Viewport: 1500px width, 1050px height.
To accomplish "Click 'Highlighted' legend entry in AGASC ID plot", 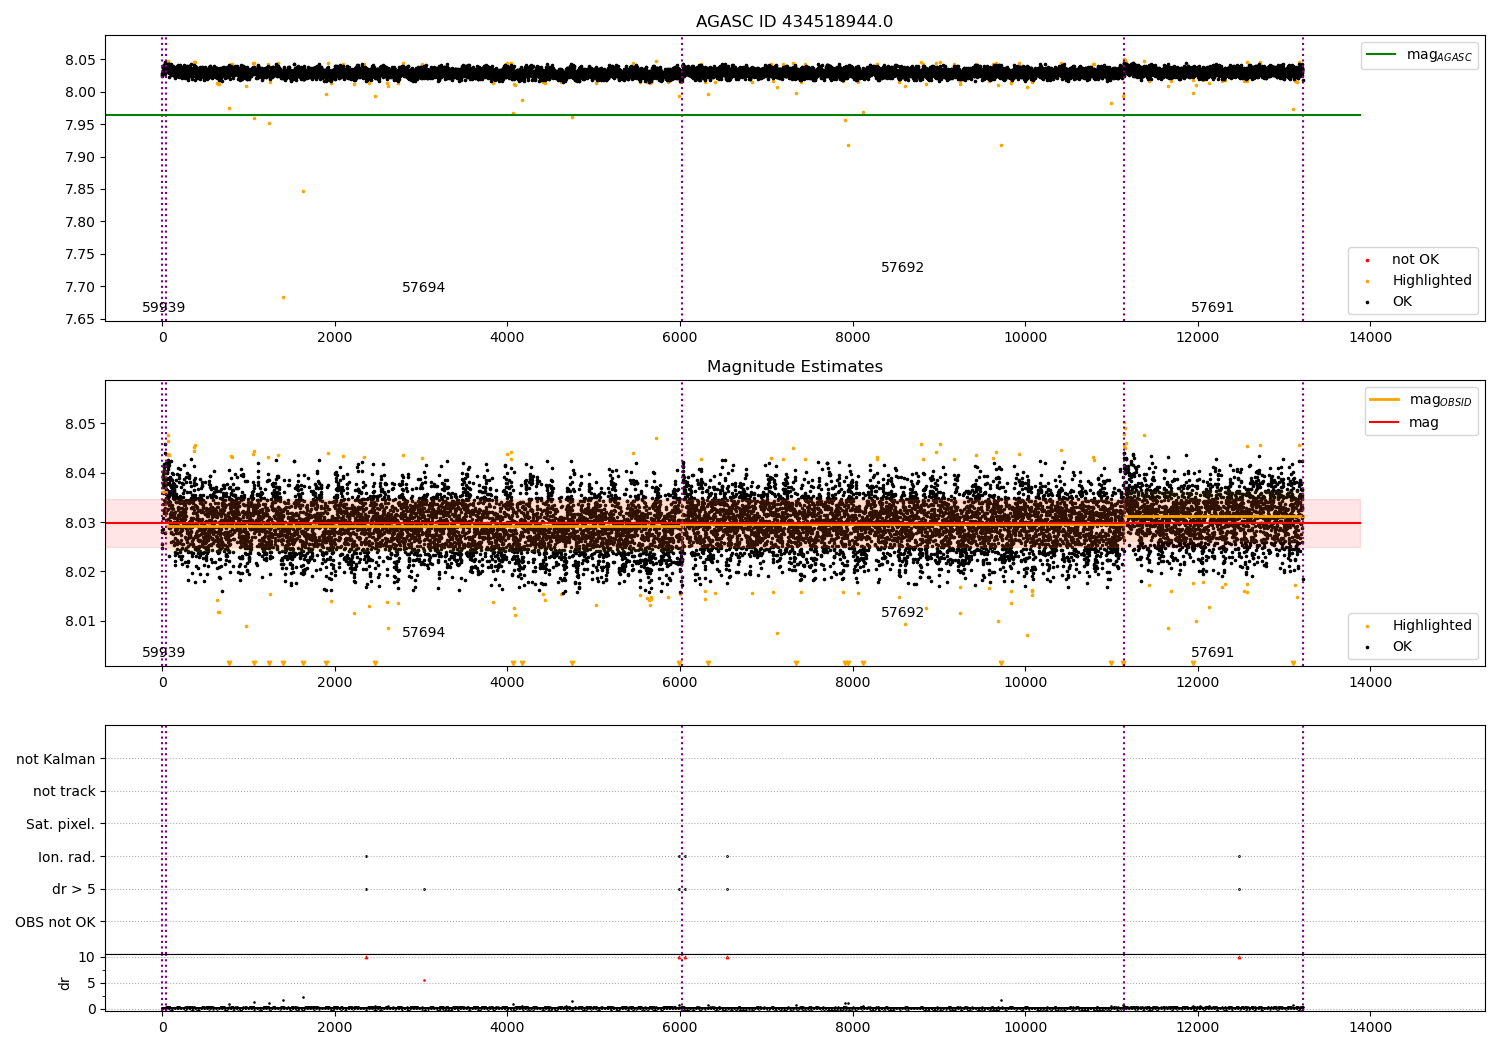I will (x=1432, y=281).
